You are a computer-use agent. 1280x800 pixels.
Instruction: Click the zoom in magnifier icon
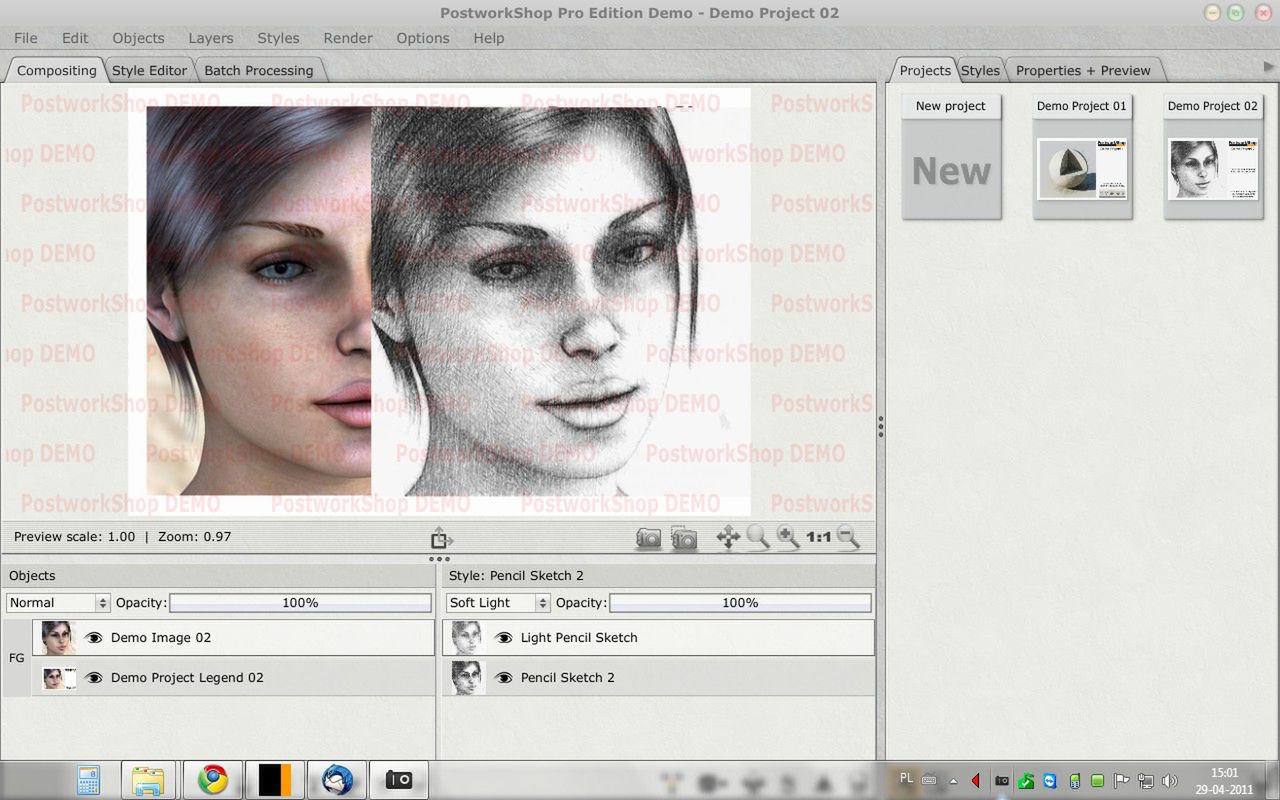[788, 538]
